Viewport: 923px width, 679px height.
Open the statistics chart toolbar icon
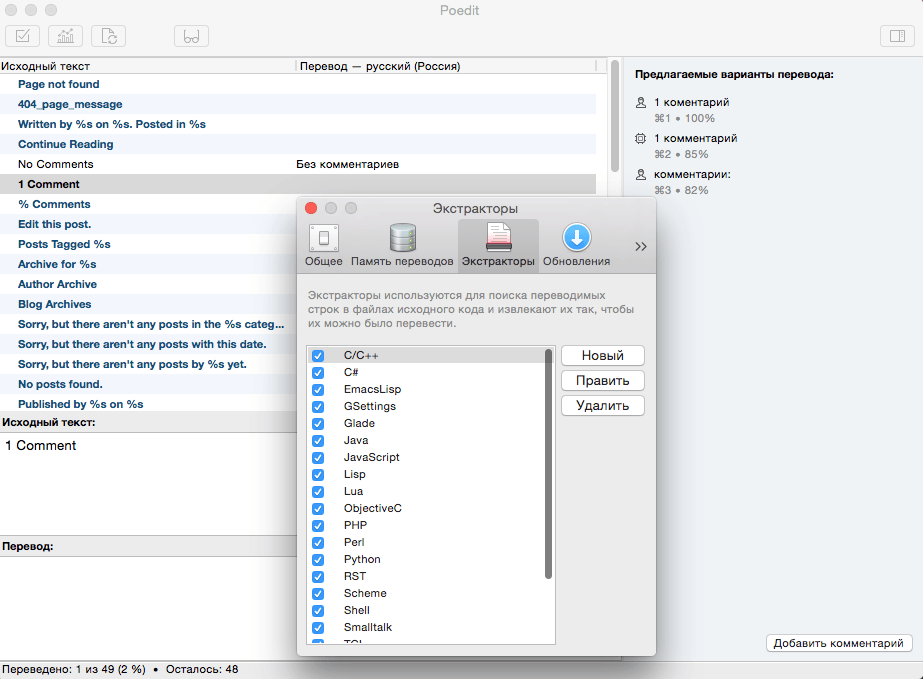(x=65, y=36)
